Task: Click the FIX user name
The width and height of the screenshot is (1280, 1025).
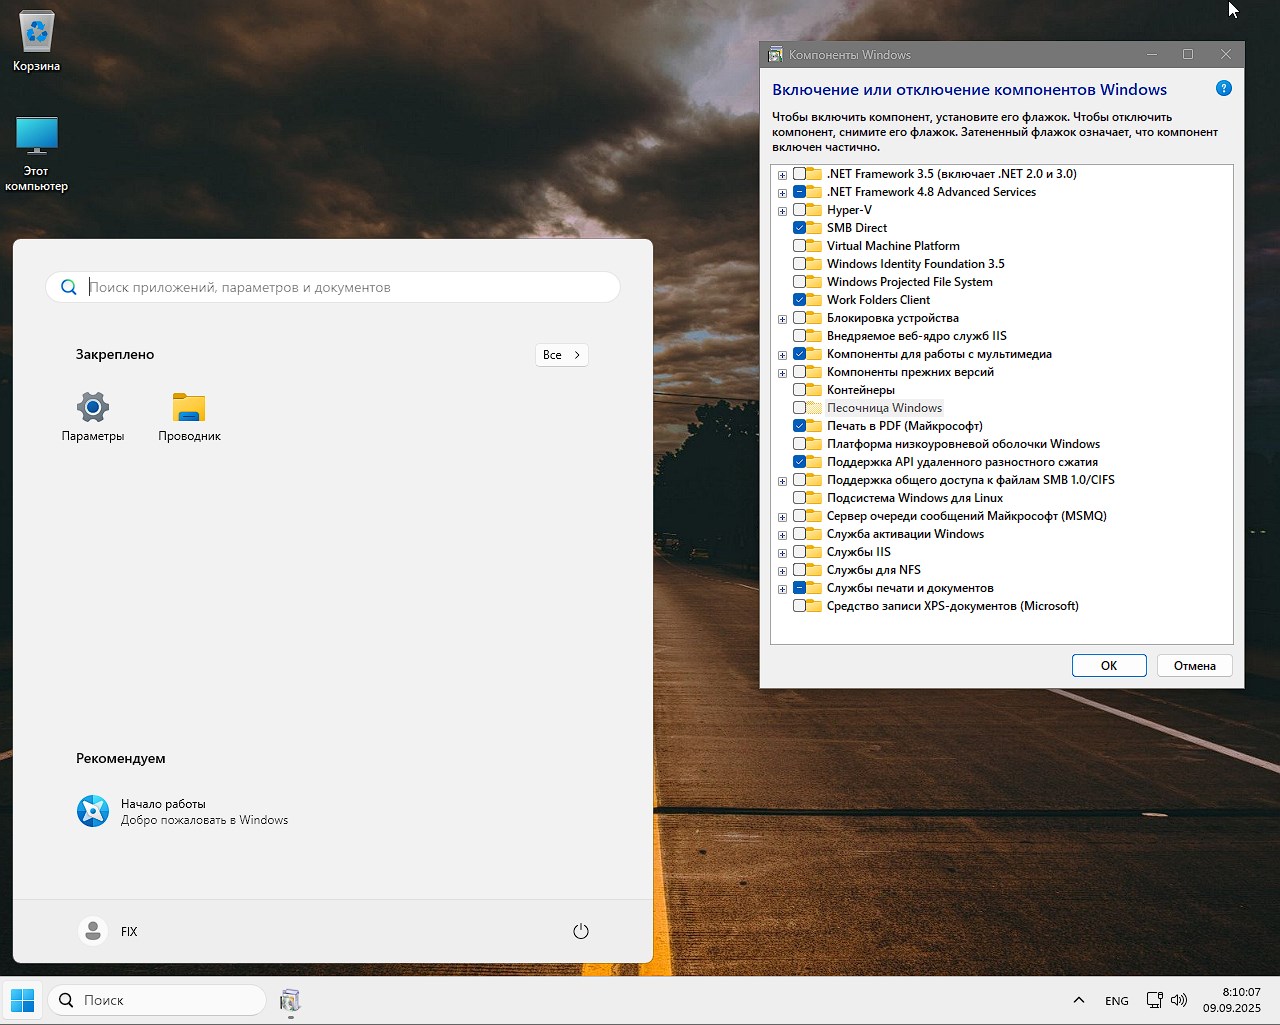Action: [x=129, y=931]
